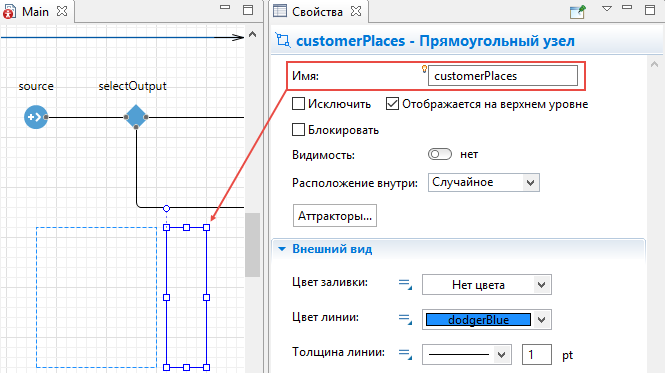Click the selectOutput label text
Image resolution: width=665 pixels, height=373 pixels.
[132, 86]
